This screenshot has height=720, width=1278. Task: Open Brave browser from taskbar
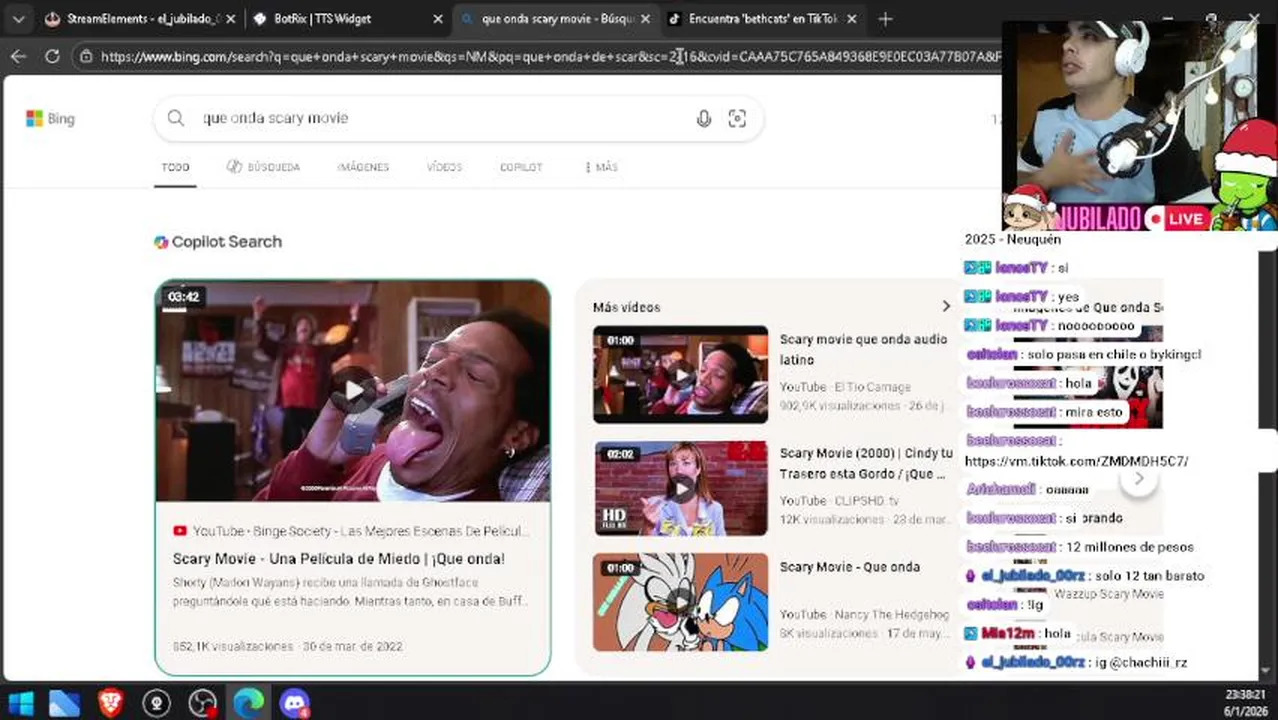point(111,703)
